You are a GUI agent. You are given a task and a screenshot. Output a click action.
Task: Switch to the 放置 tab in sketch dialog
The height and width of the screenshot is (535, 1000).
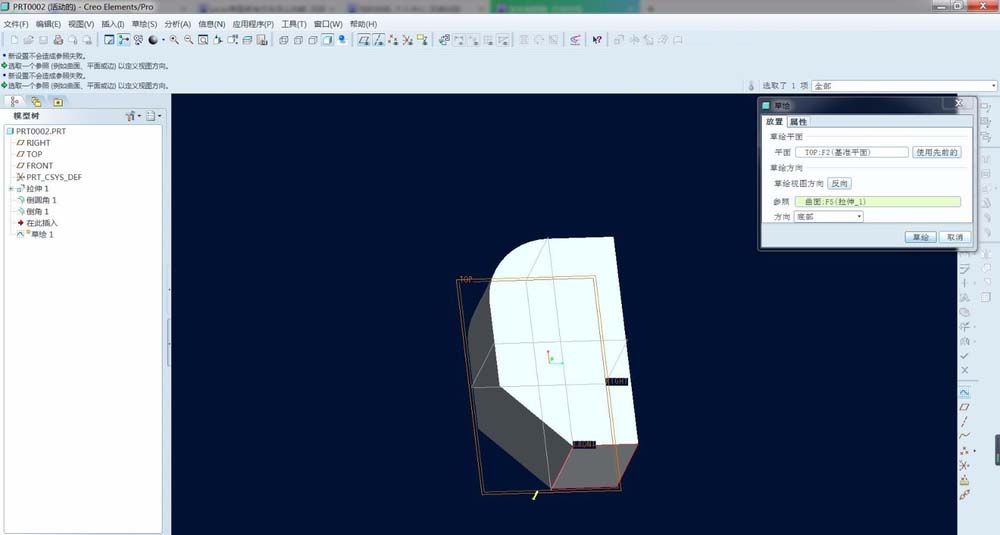[x=775, y=122]
